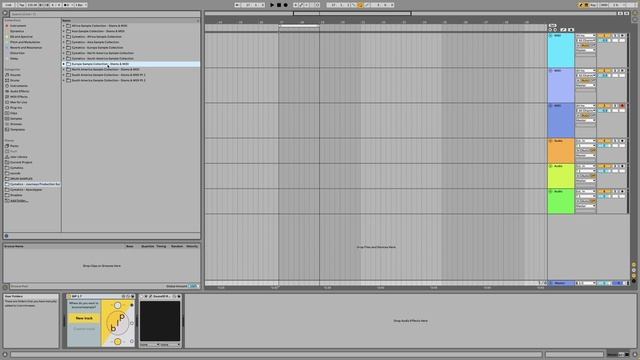Click the Add Folder link

pyautogui.click(x=19, y=201)
